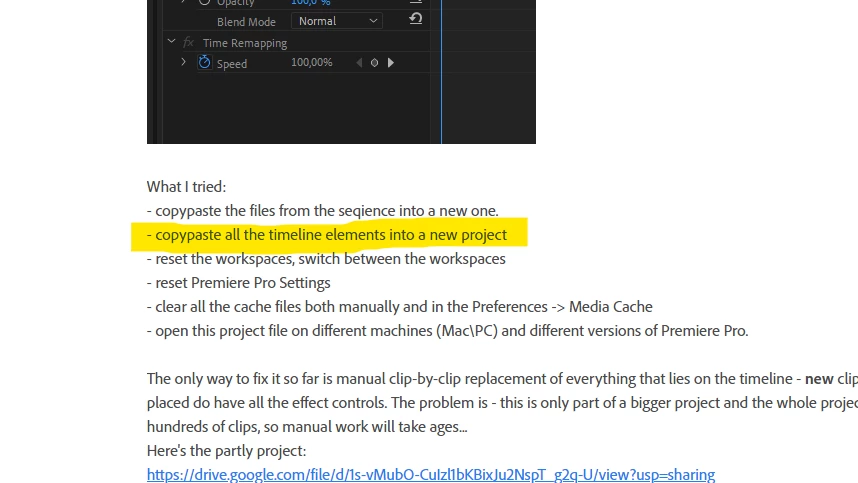Click the line about copypasting files from the sequence

point(322,211)
